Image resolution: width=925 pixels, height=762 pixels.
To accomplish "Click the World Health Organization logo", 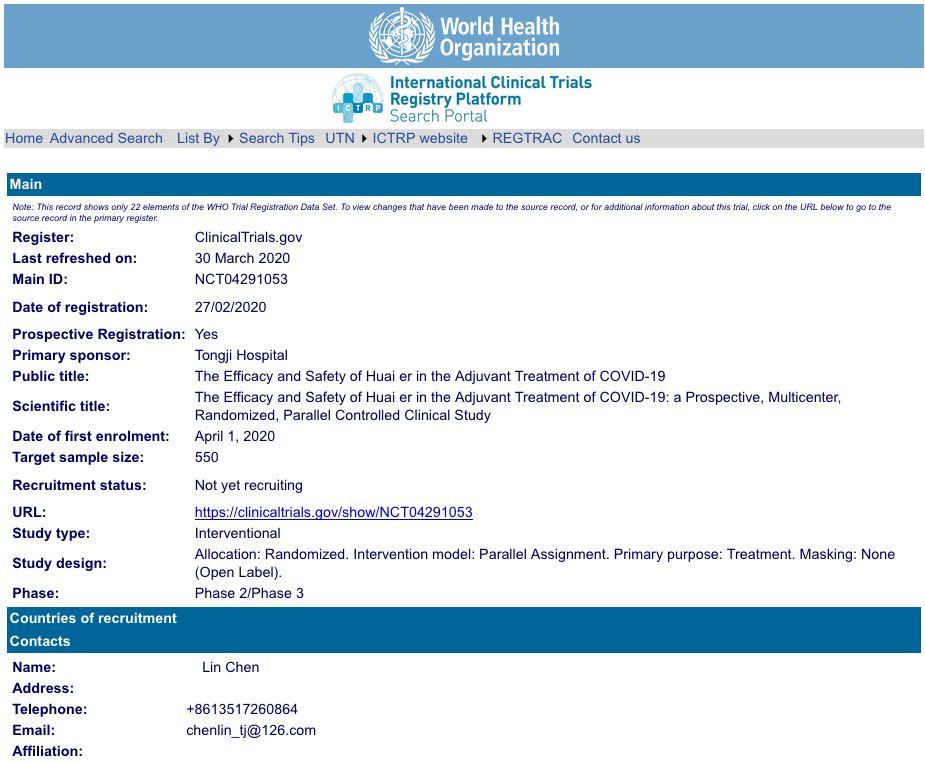I will [x=464, y=36].
